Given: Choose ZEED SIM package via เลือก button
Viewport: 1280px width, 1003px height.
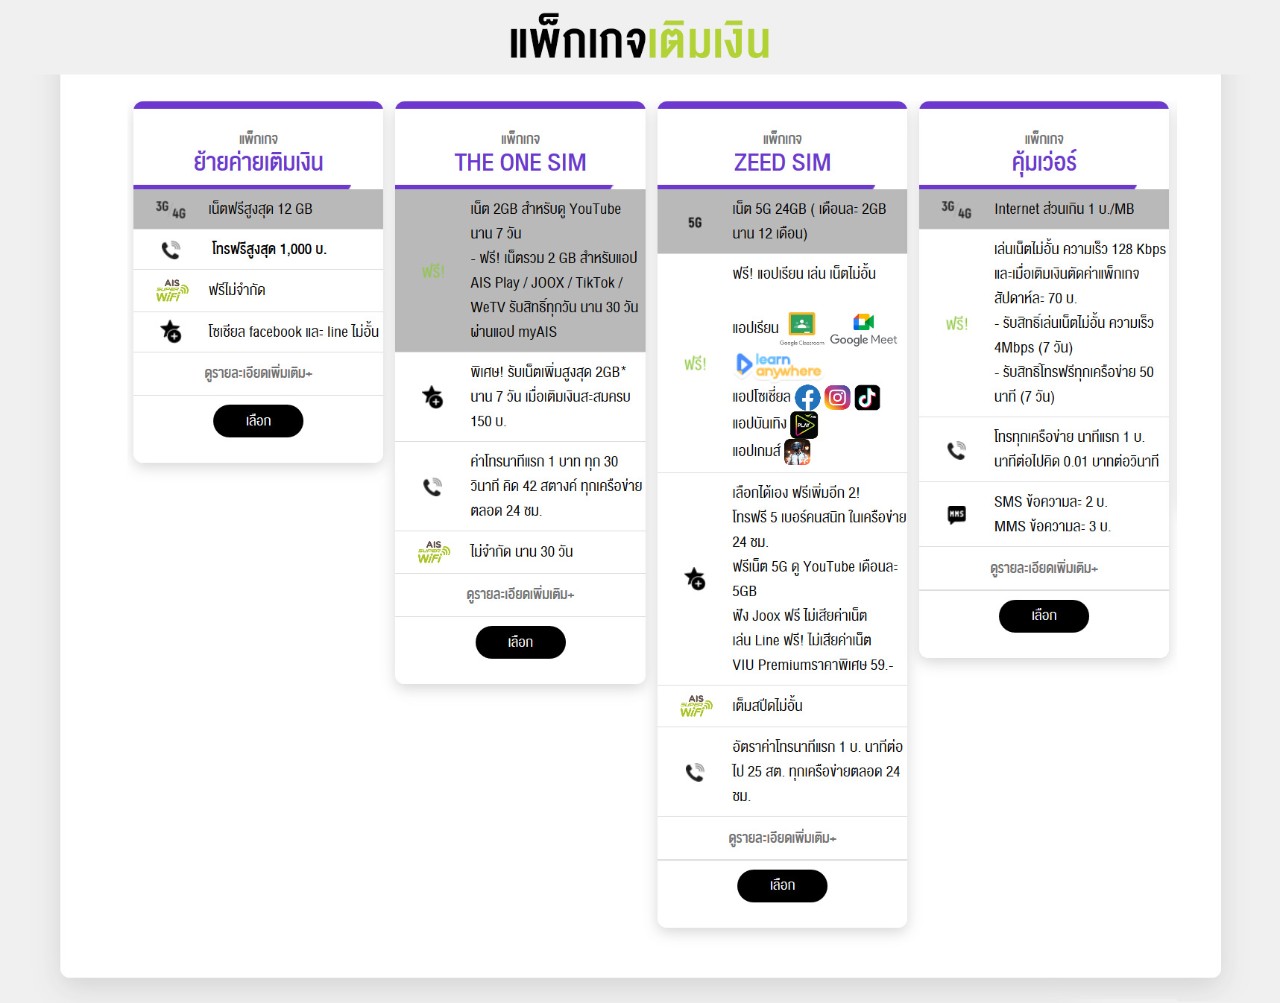Looking at the screenshot, I should pyautogui.click(x=782, y=886).
